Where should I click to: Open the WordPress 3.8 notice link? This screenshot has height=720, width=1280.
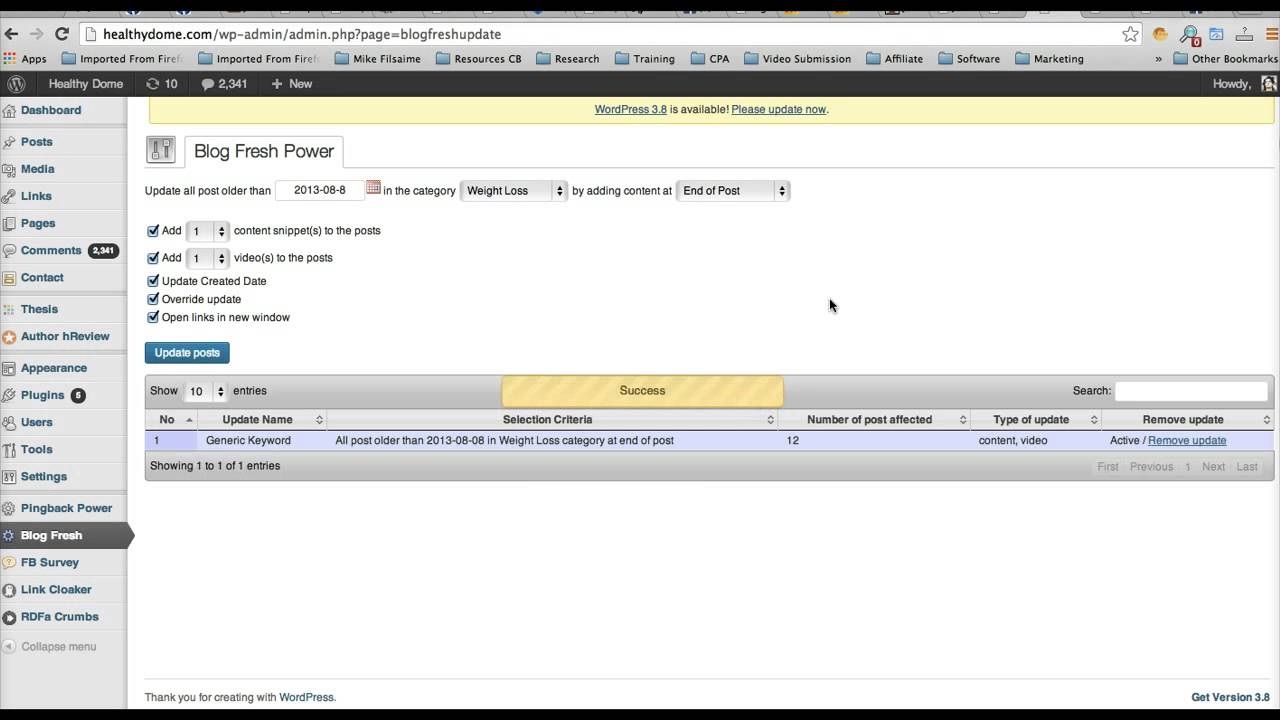tap(631, 110)
